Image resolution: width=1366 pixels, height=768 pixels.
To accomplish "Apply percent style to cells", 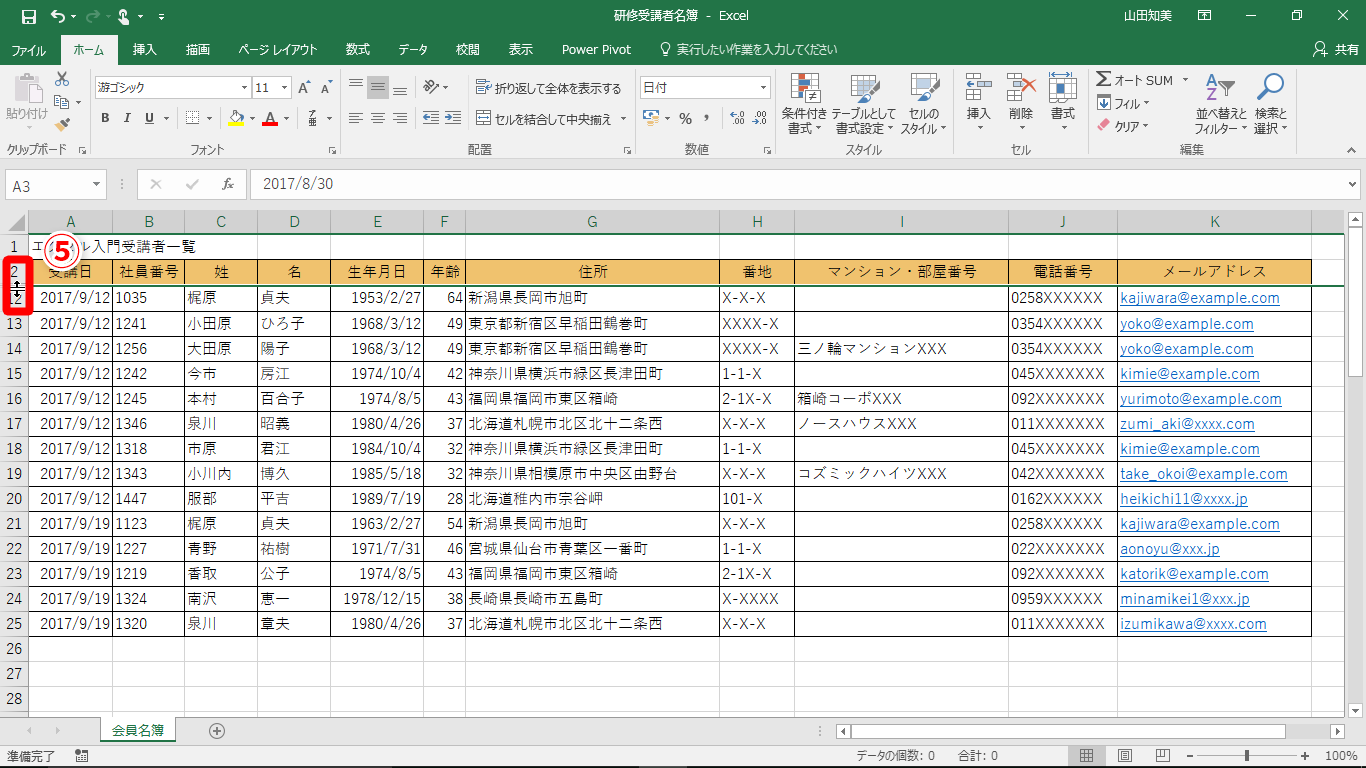I will pyautogui.click(x=685, y=118).
